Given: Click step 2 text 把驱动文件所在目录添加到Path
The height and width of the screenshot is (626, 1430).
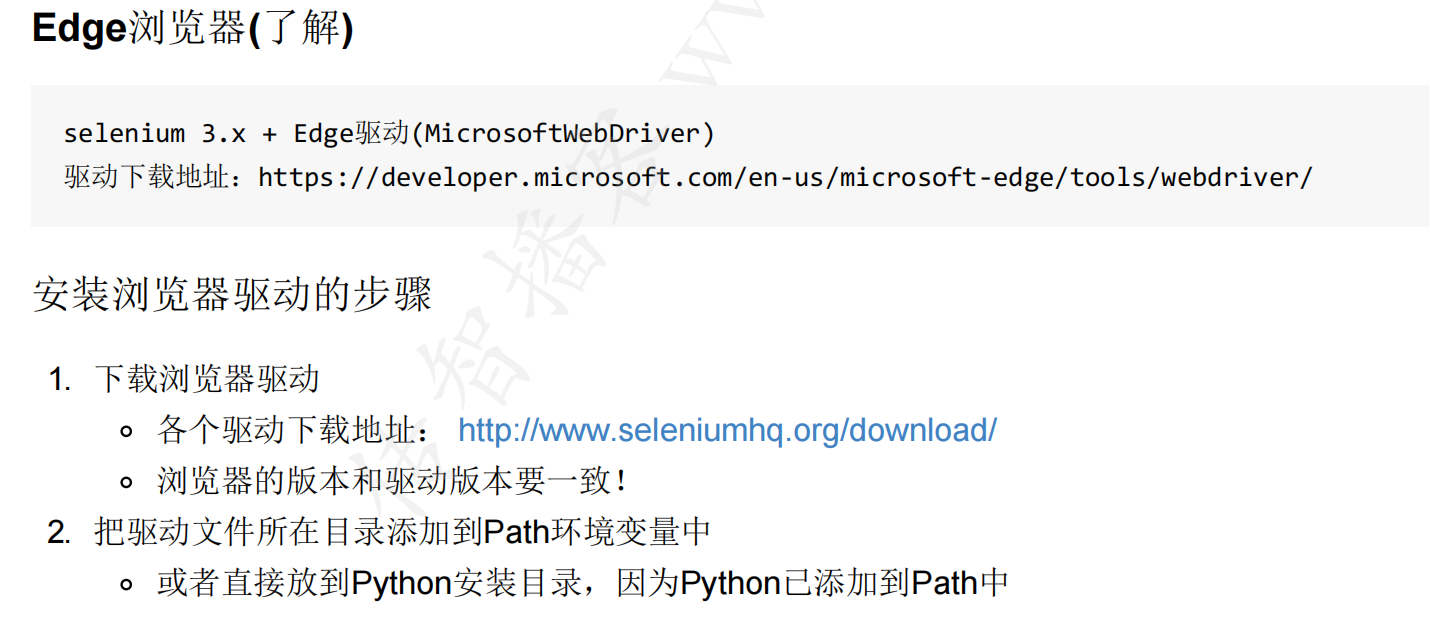Looking at the screenshot, I should pyautogui.click(x=290, y=532).
